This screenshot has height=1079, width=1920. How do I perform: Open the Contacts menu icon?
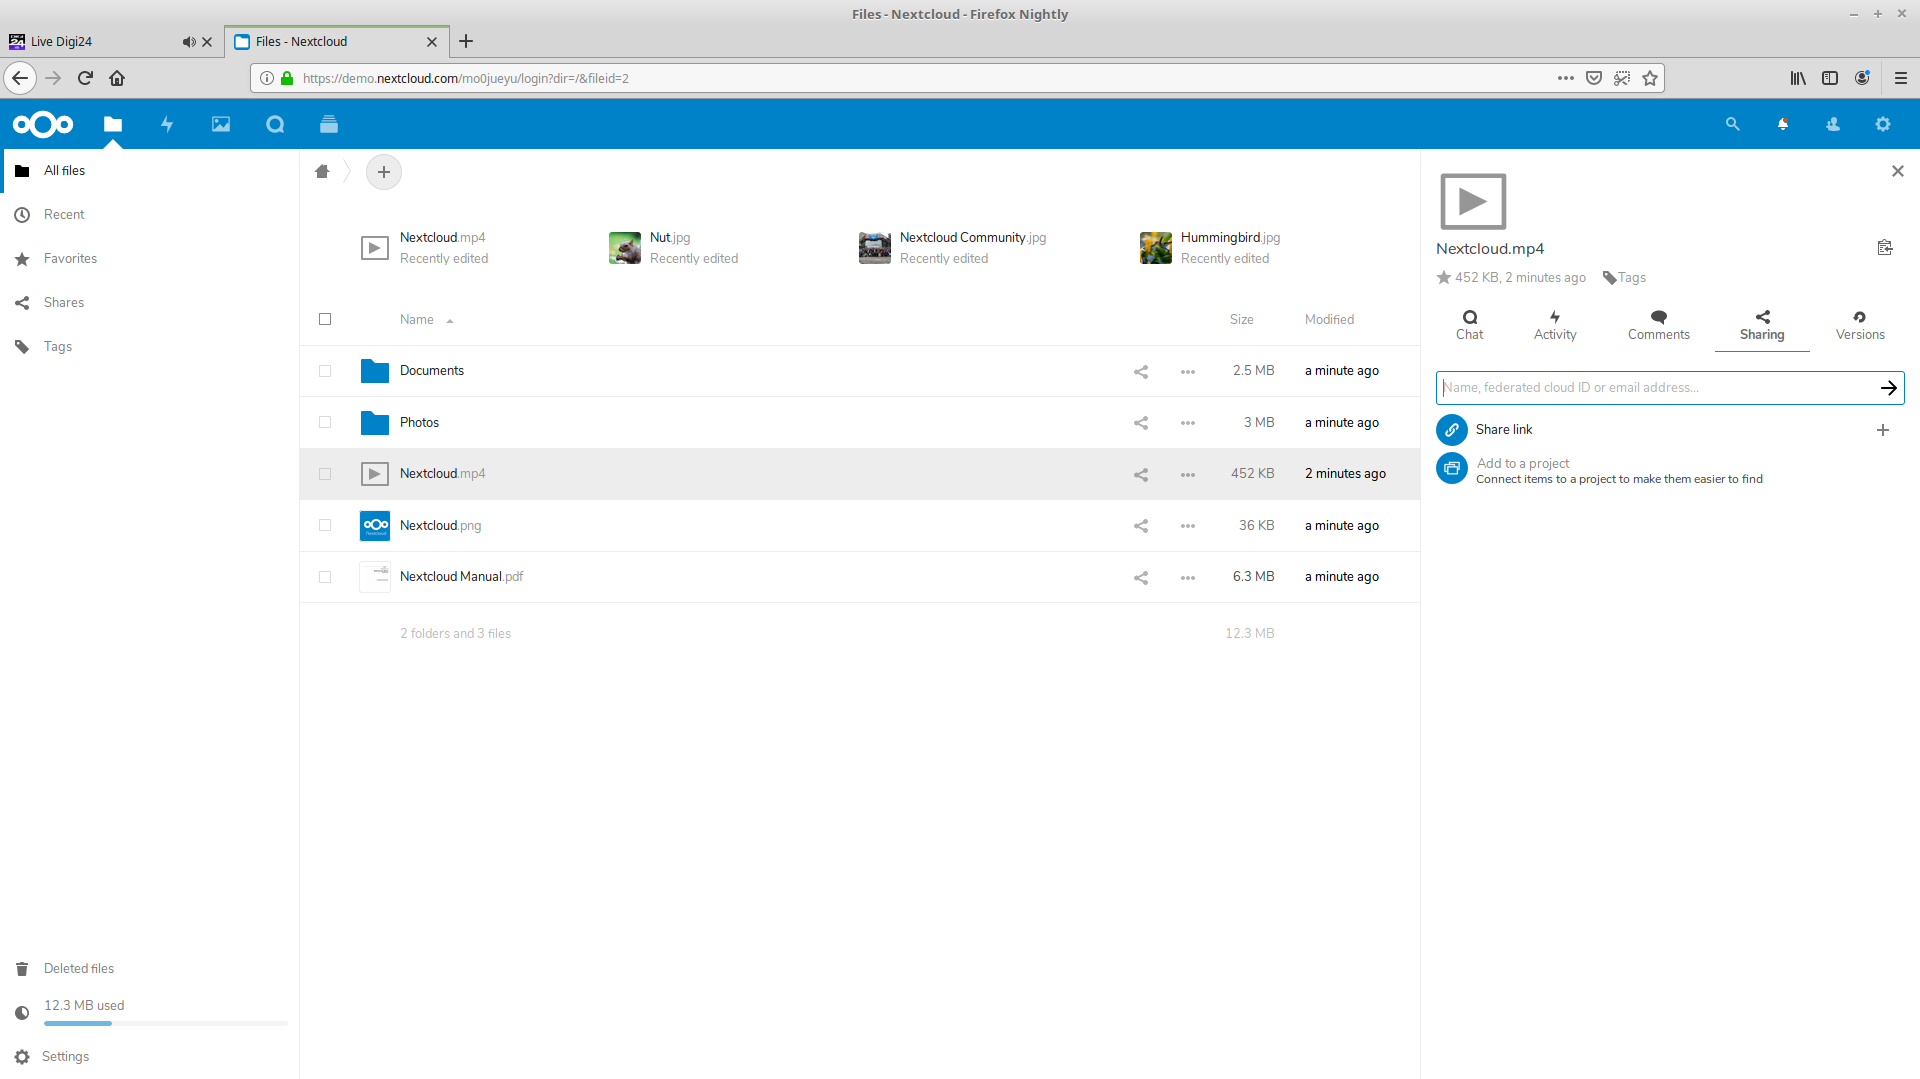point(1833,124)
